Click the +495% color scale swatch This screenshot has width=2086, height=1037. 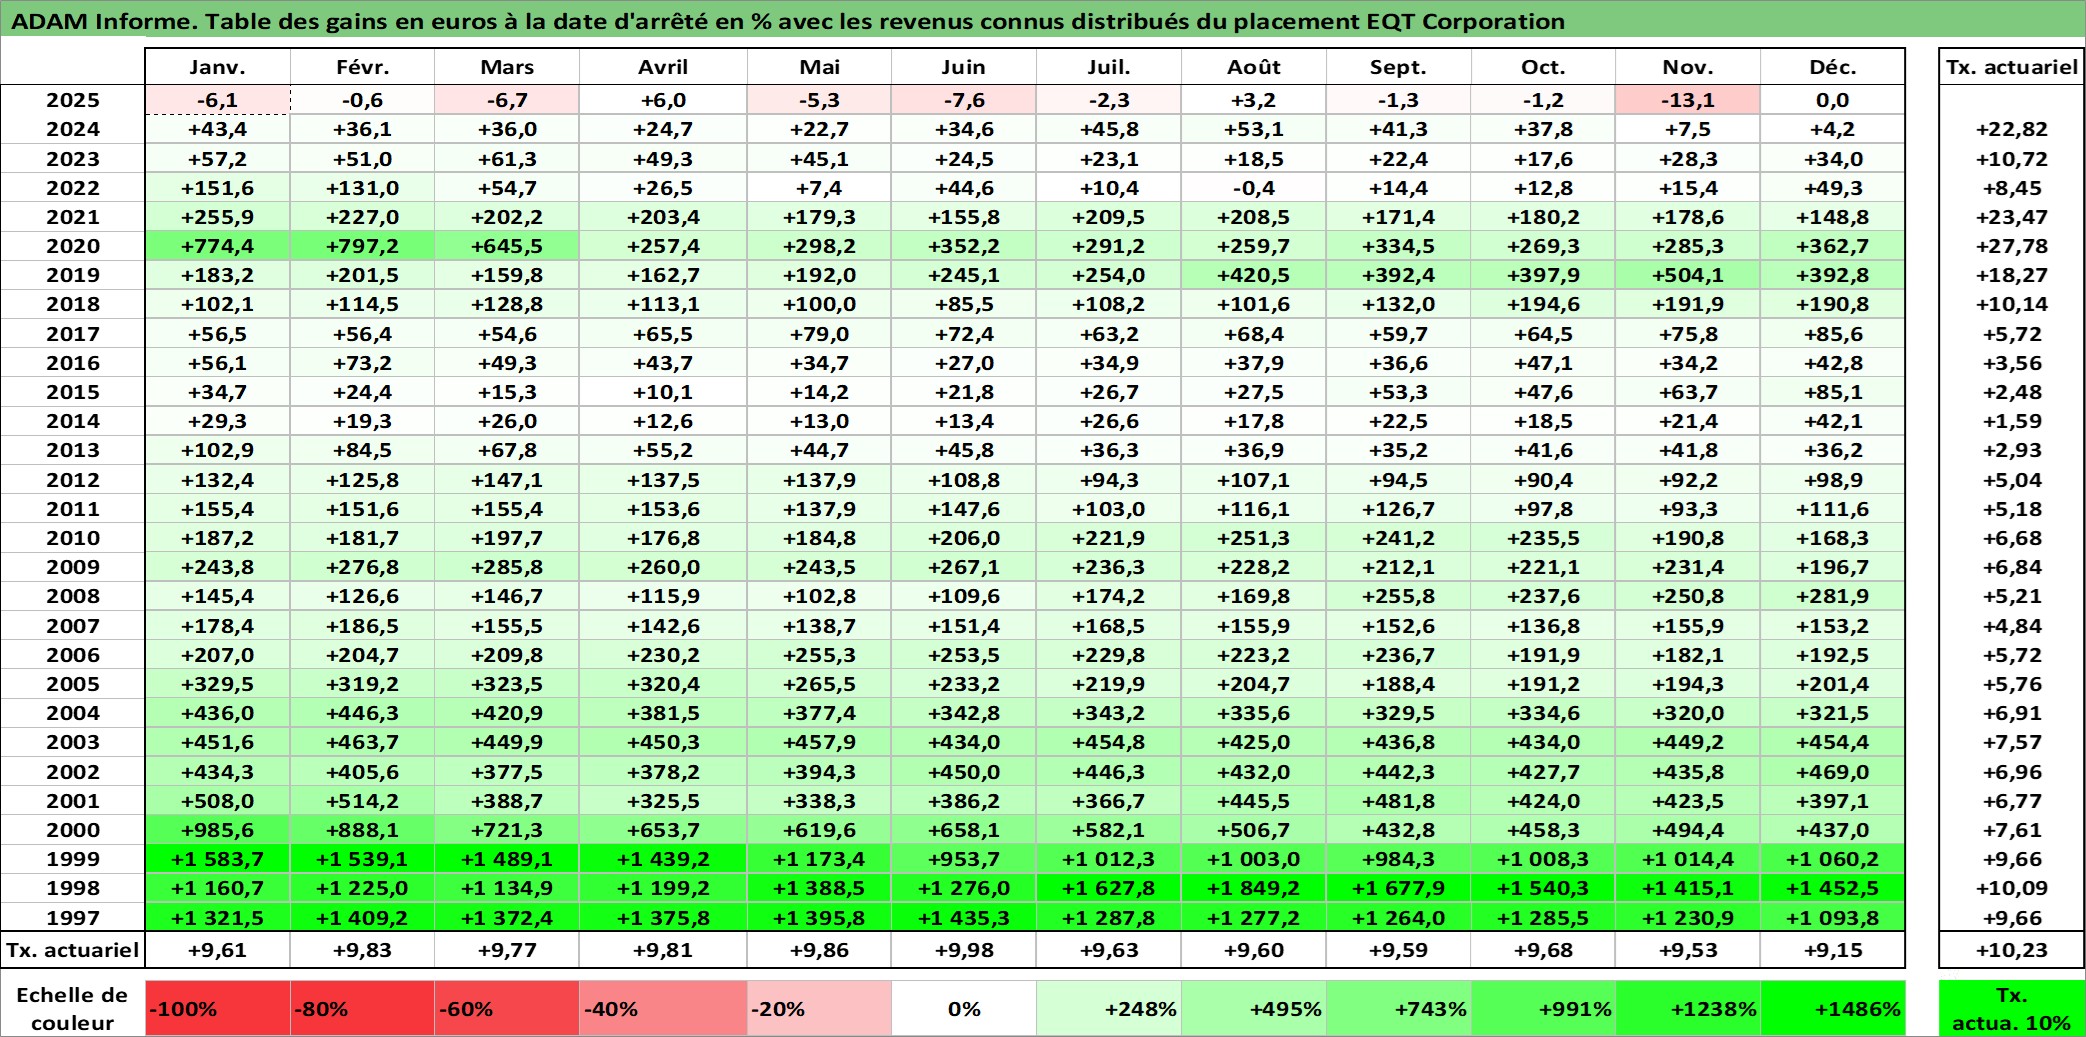click(x=1254, y=1008)
